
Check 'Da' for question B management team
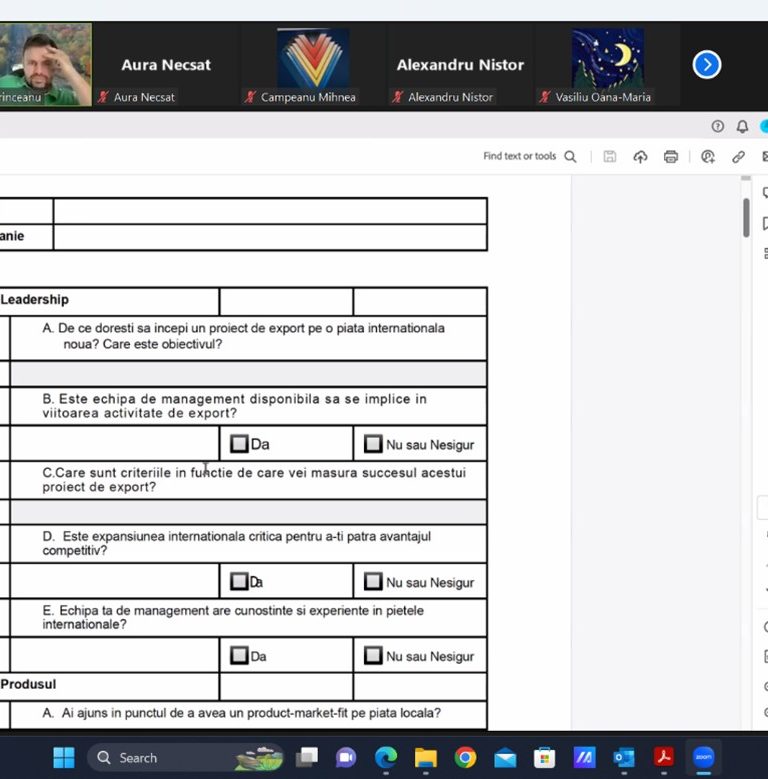pos(239,444)
